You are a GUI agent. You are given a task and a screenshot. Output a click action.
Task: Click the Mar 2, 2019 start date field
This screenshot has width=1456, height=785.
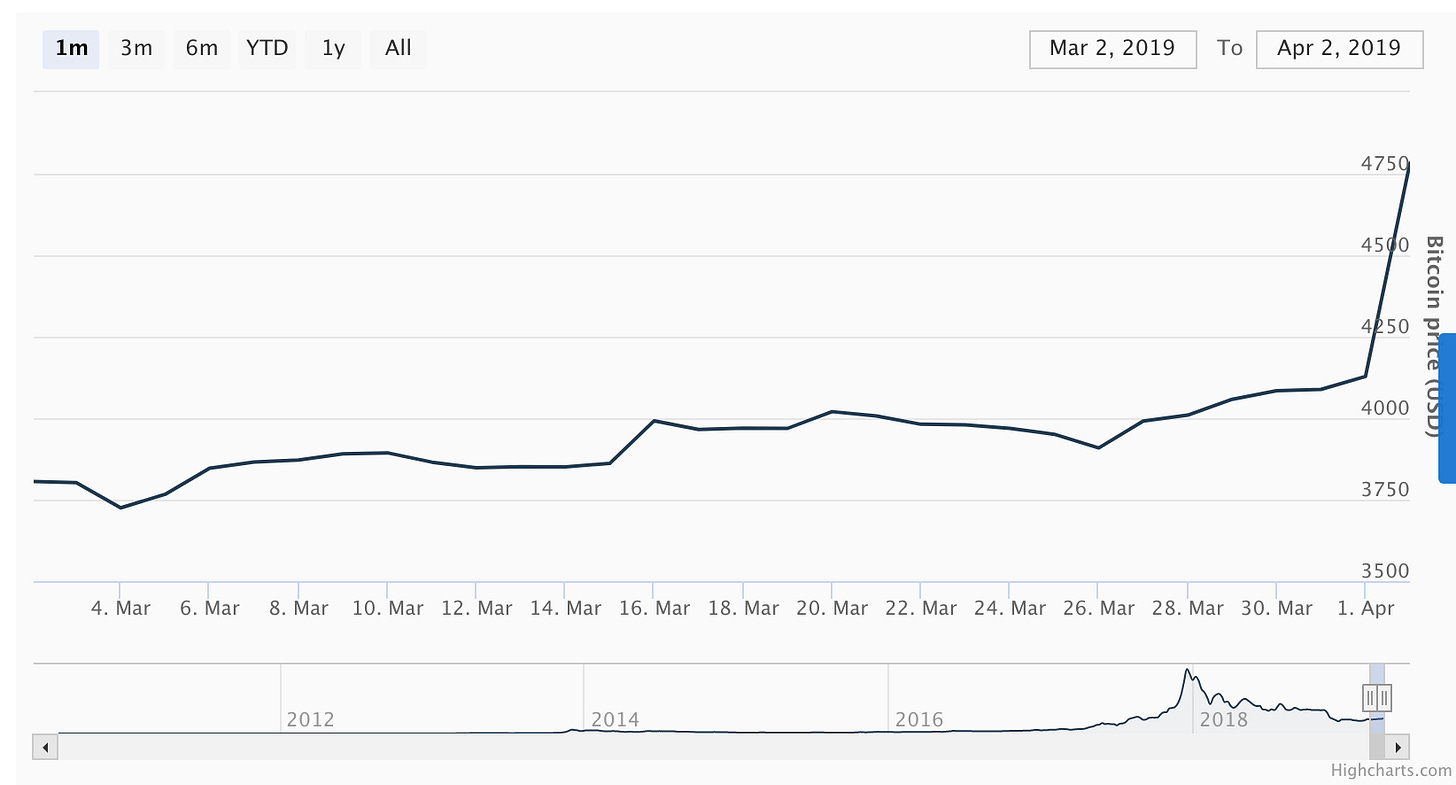1113,49
